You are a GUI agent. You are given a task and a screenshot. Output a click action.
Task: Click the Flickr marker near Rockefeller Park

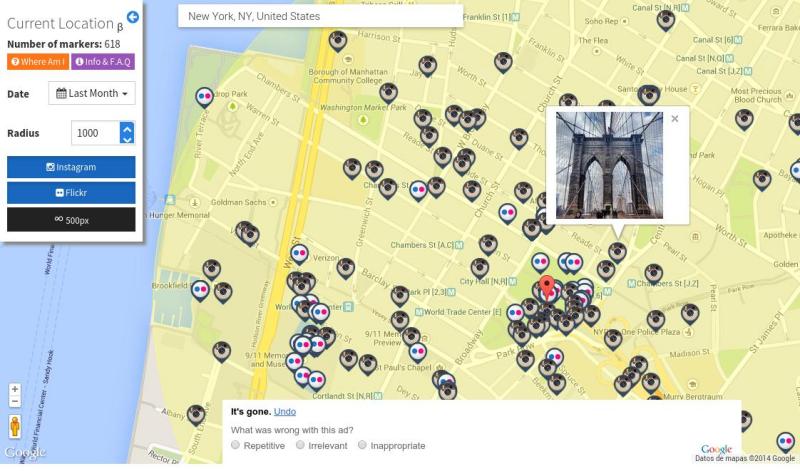tap(205, 97)
